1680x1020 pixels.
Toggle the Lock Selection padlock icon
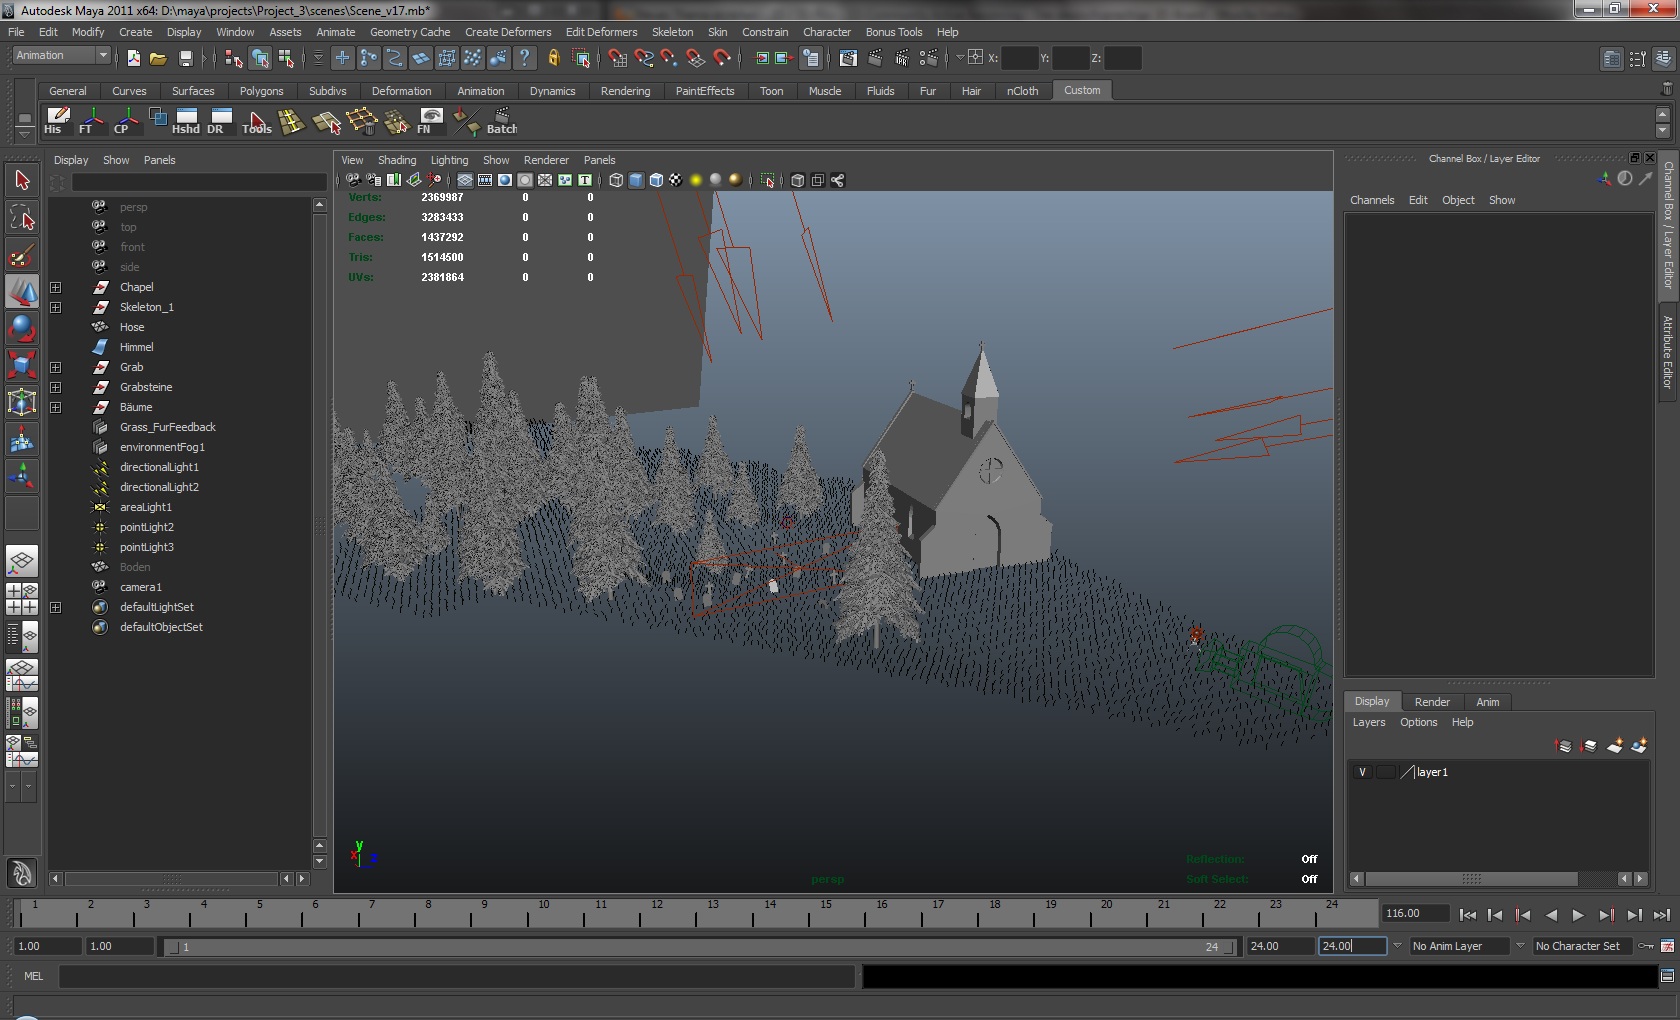554,58
